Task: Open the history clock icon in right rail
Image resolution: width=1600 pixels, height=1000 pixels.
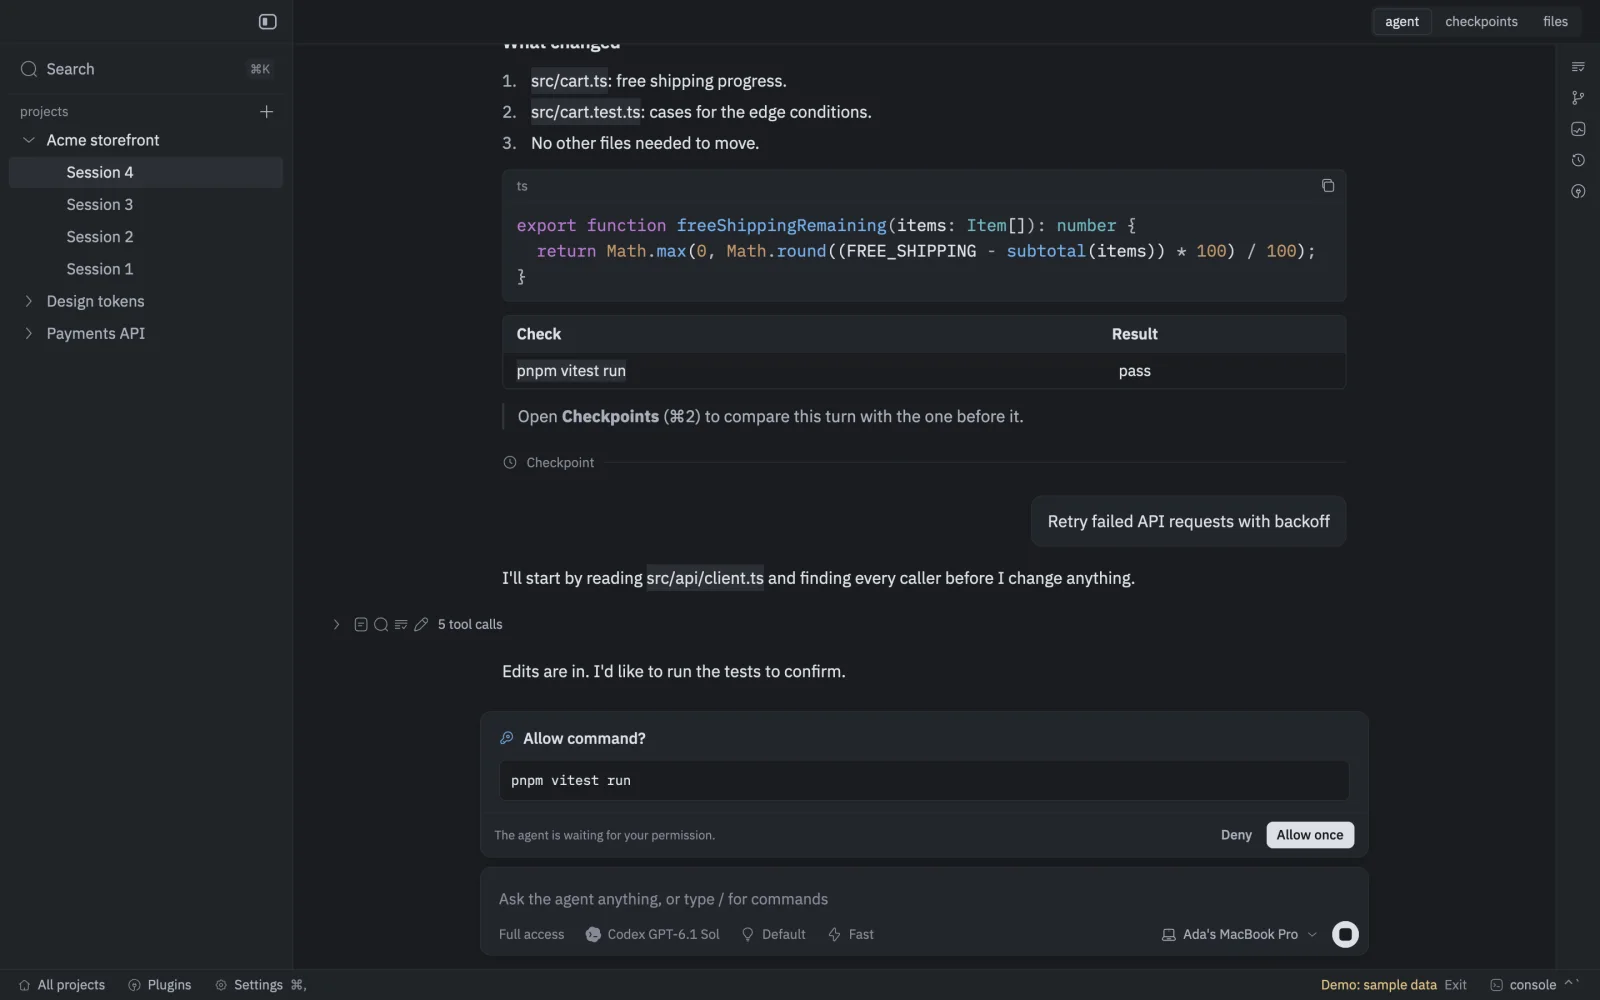Action: click(1578, 160)
